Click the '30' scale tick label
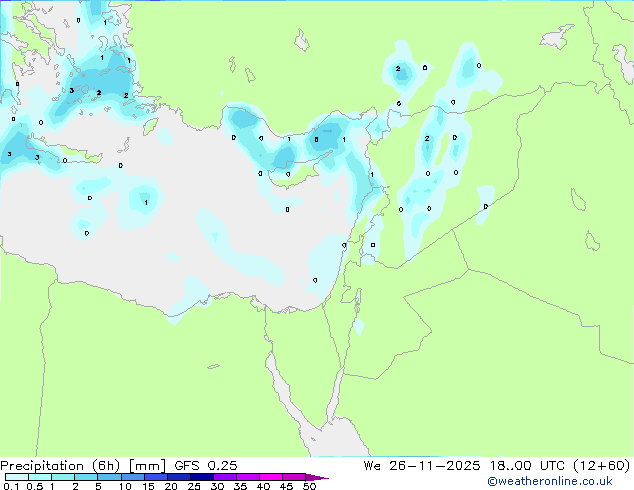 [x=217, y=486]
